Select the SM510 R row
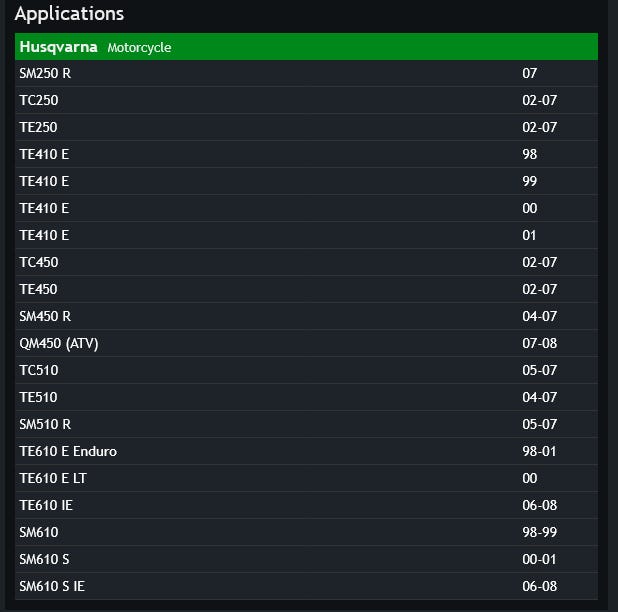Viewport: 618px width, 612px height. pos(306,424)
